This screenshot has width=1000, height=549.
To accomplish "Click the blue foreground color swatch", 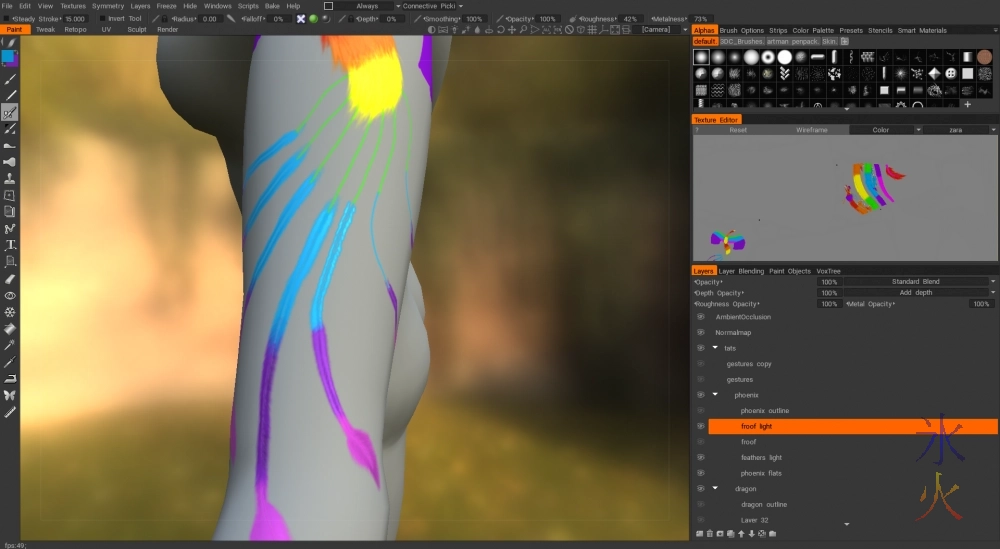I will pos(9,58).
